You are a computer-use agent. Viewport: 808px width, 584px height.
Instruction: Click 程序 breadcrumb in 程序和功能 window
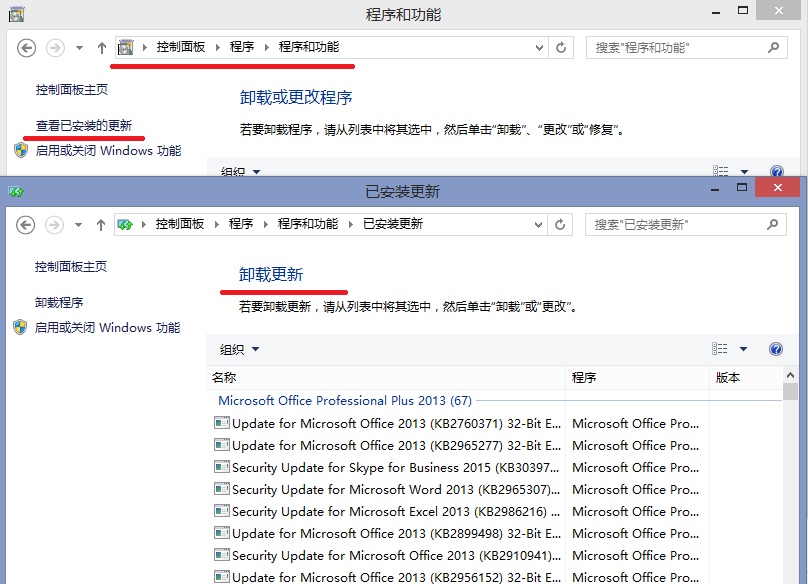point(242,47)
